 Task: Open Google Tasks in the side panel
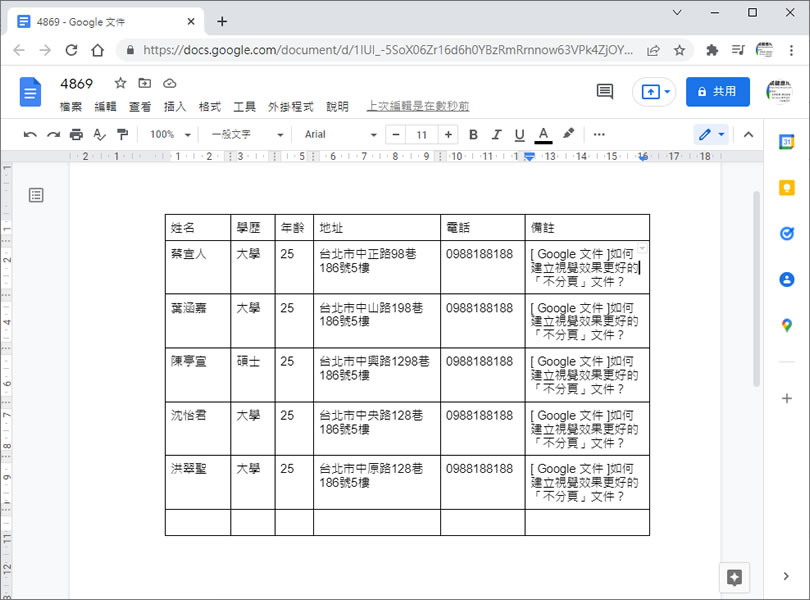click(x=786, y=234)
